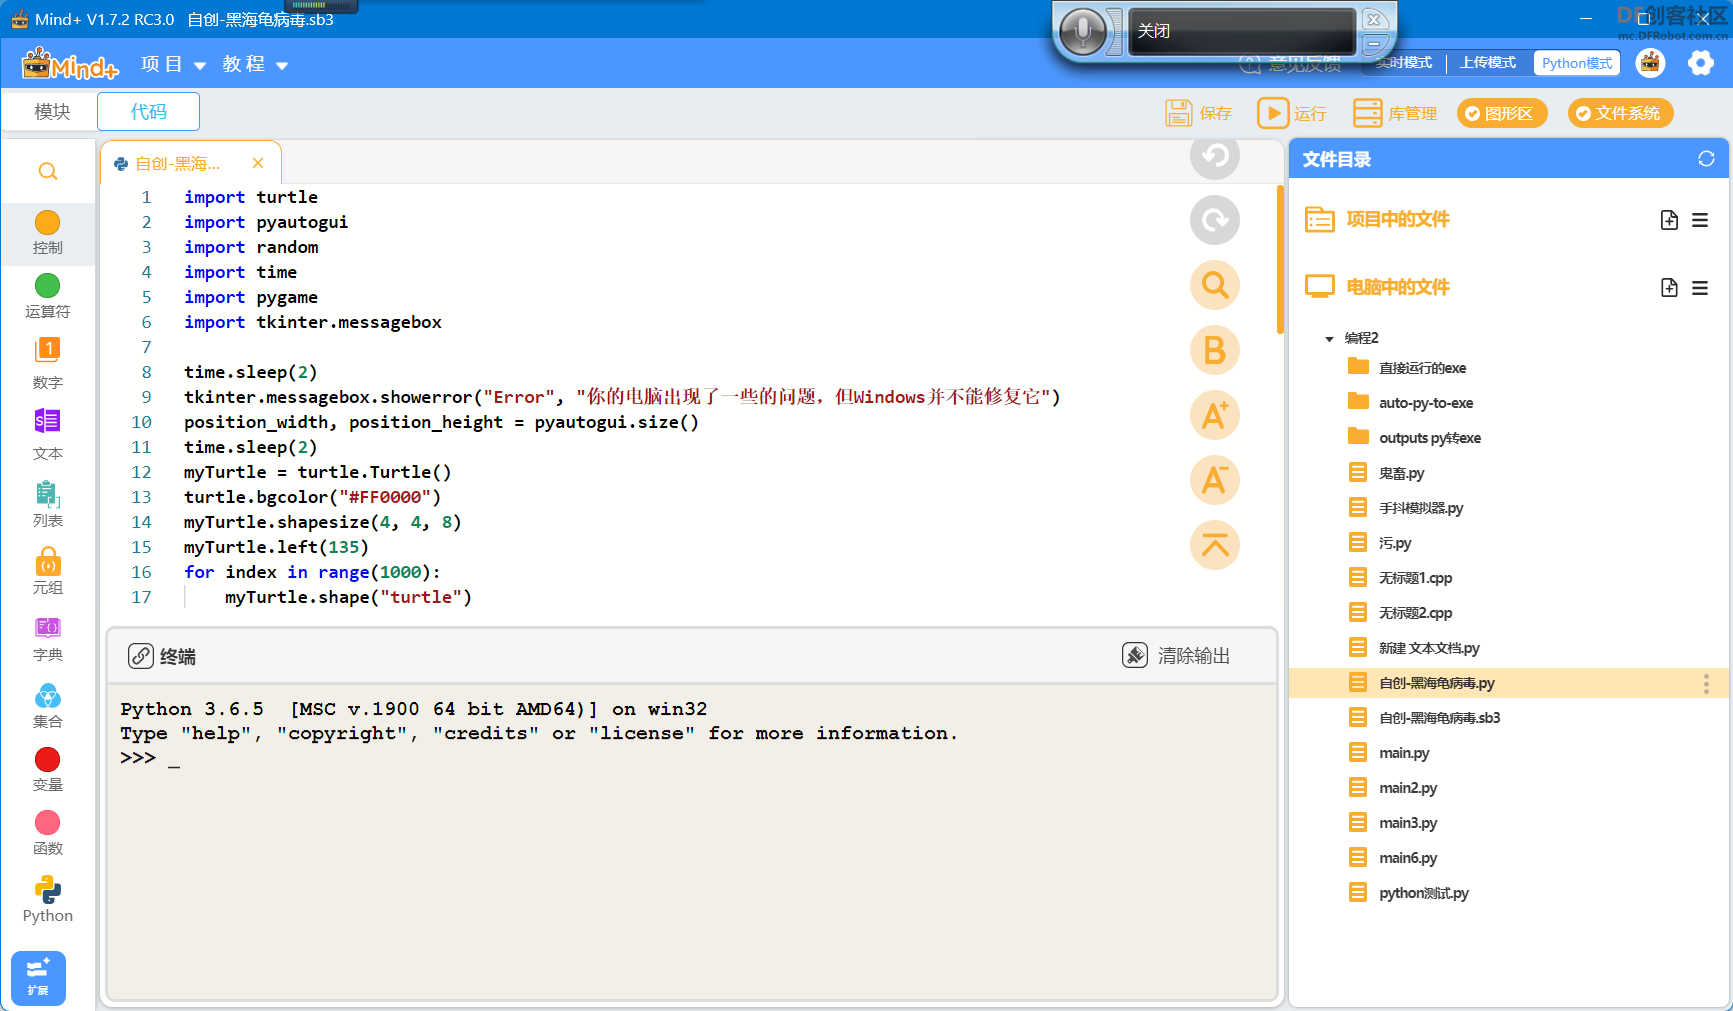Click the B bold button
The width and height of the screenshot is (1733, 1011).
click(x=1214, y=350)
